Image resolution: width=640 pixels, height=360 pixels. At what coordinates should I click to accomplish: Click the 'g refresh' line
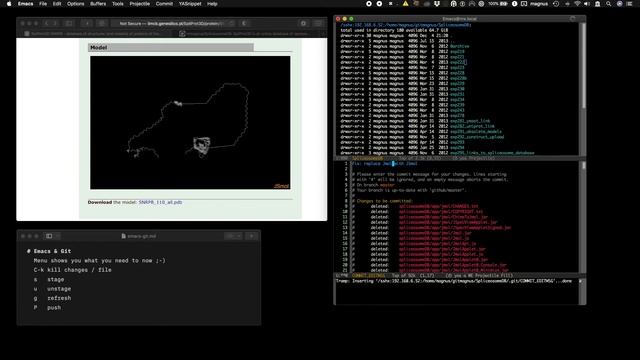click(52, 298)
